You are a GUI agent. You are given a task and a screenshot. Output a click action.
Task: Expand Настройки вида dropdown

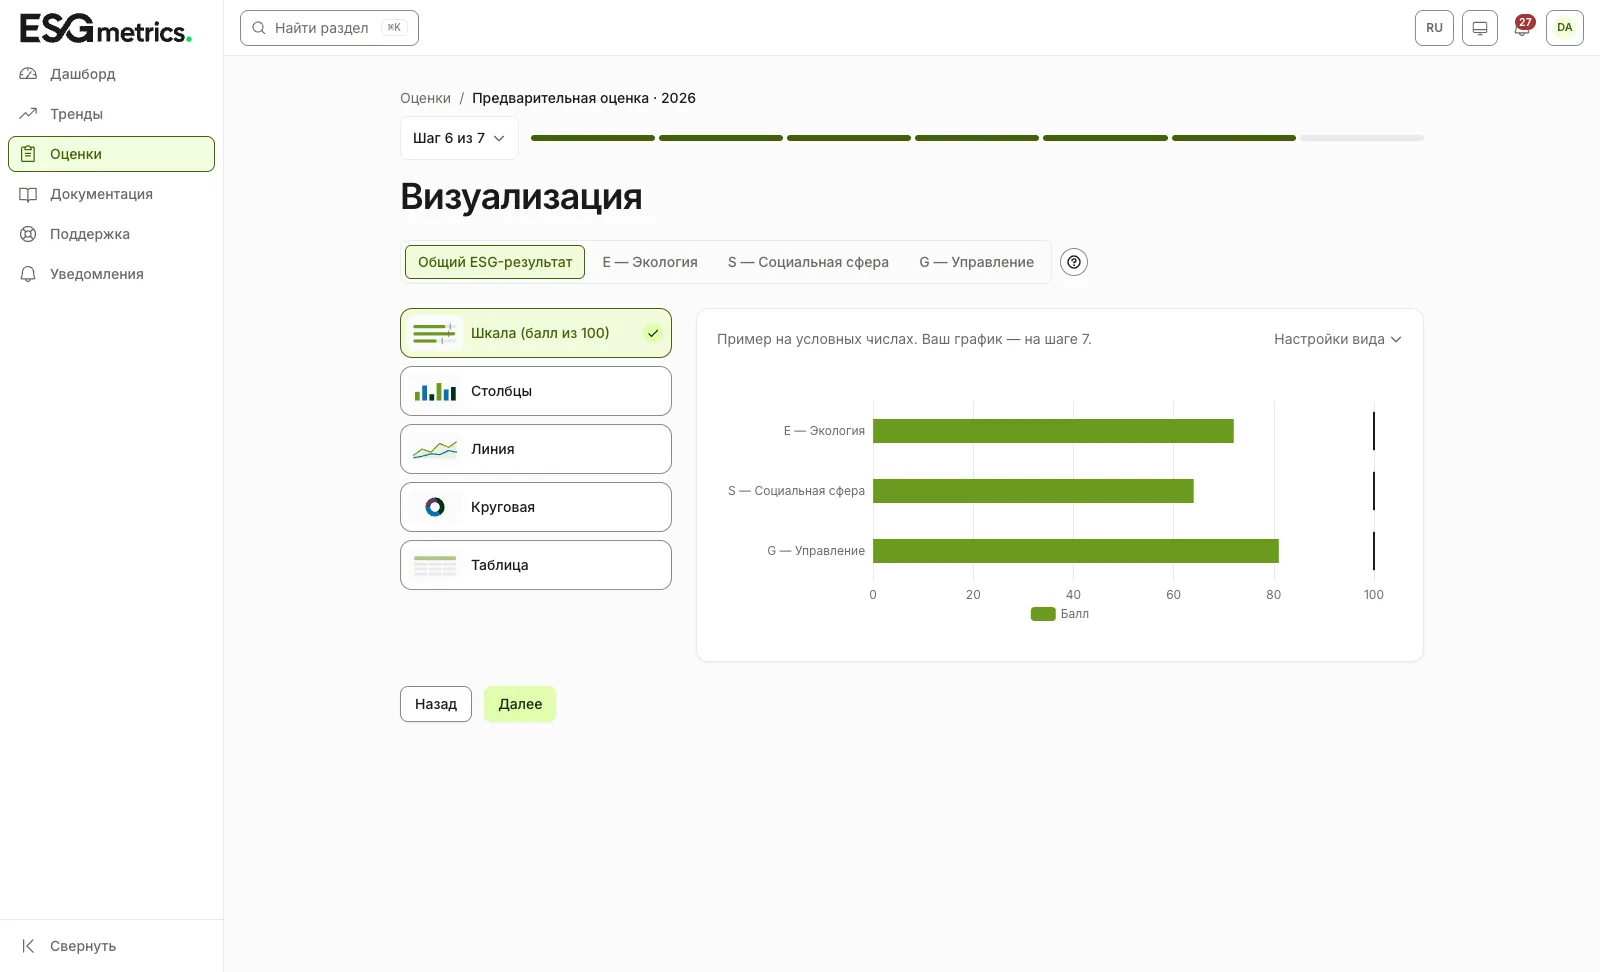tap(1338, 339)
